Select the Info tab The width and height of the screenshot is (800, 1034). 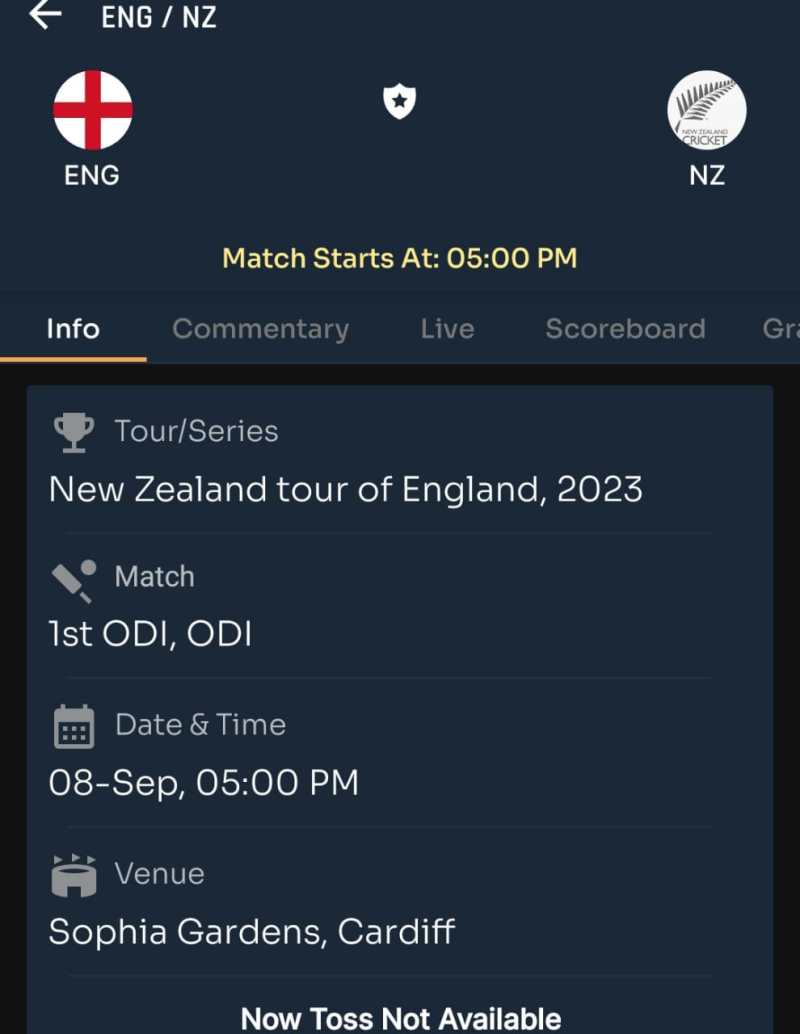[73, 329]
